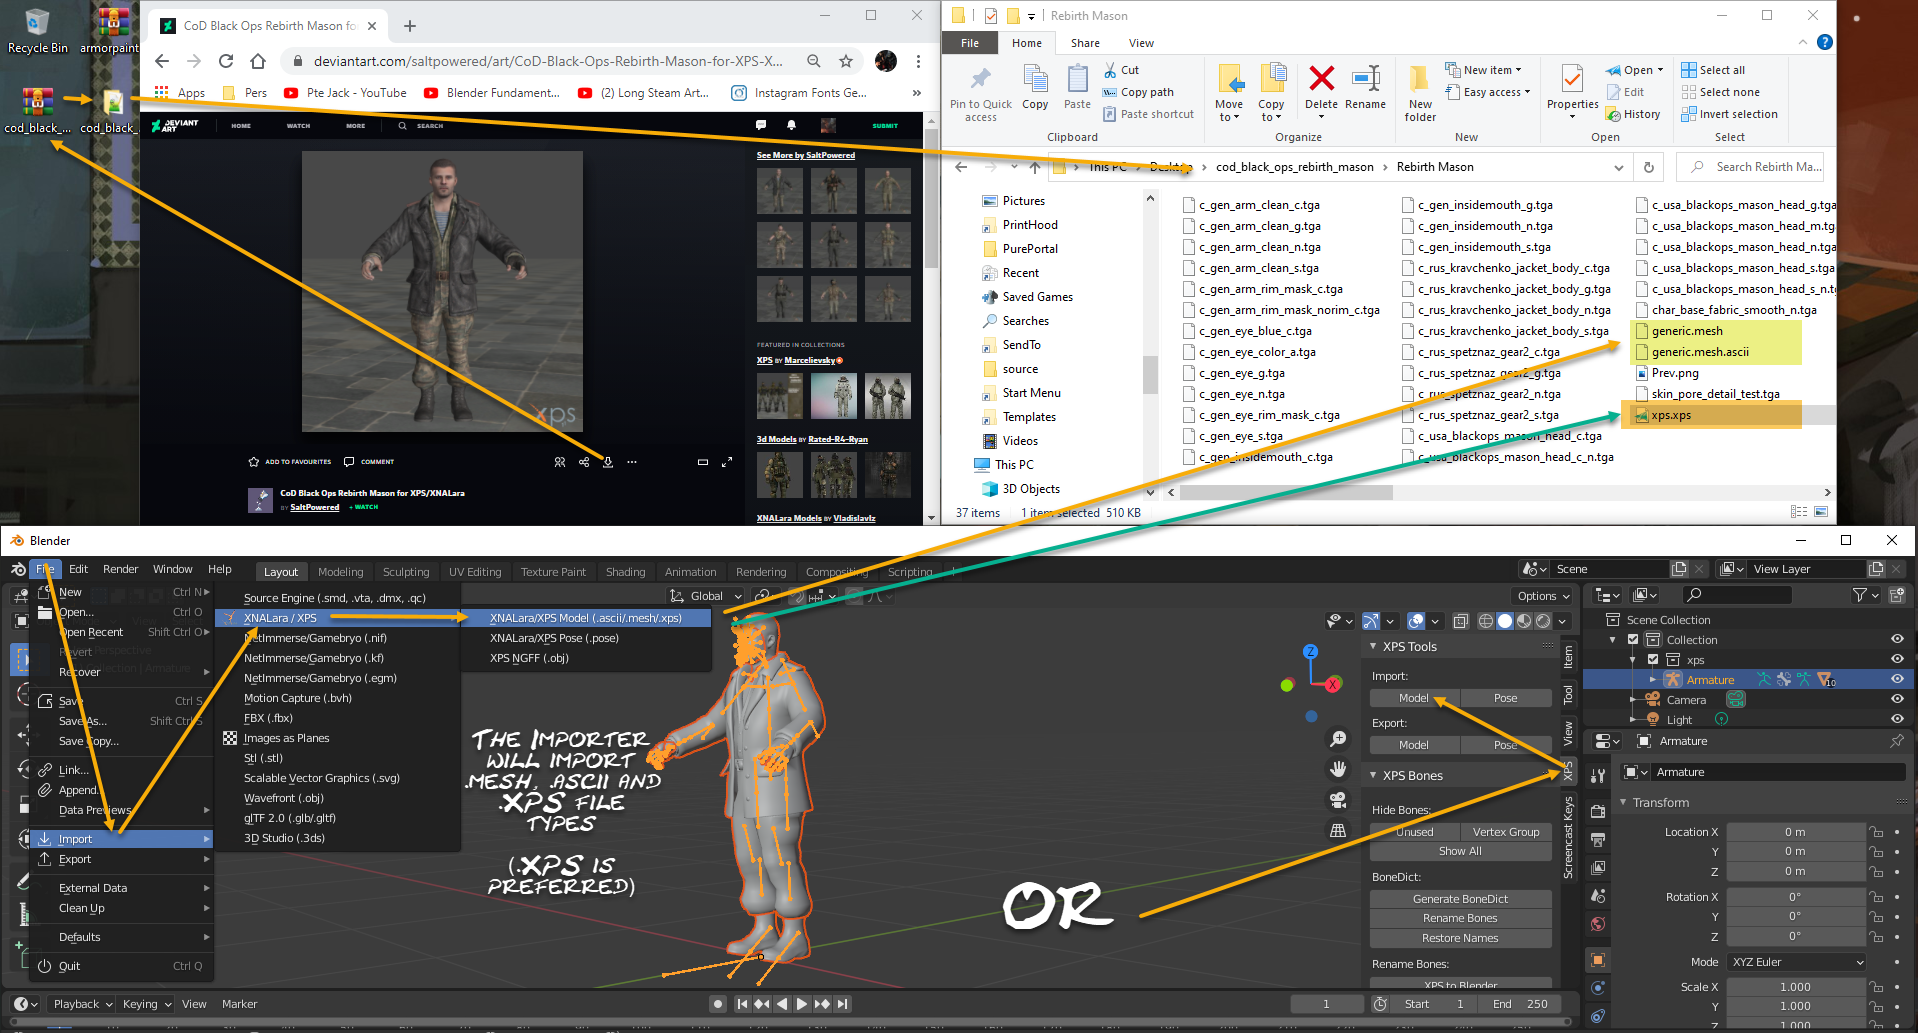Open the Physics properties tab icon
1918x1033 pixels.
click(x=1598, y=988)
